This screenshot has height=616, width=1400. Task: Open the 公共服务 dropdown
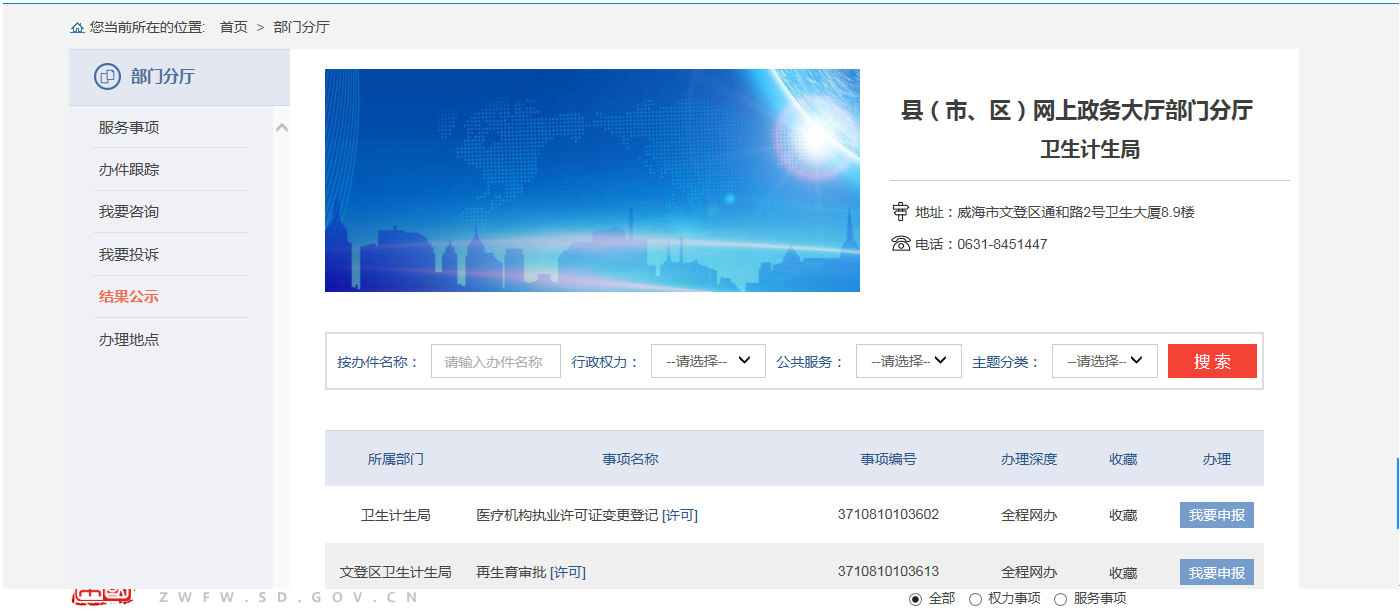(x=908, y=361)
